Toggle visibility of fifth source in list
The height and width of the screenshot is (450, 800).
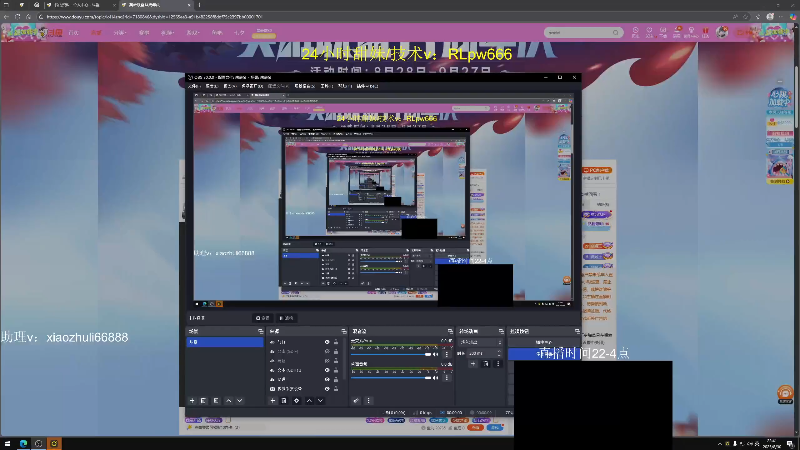tap(327, 380)
